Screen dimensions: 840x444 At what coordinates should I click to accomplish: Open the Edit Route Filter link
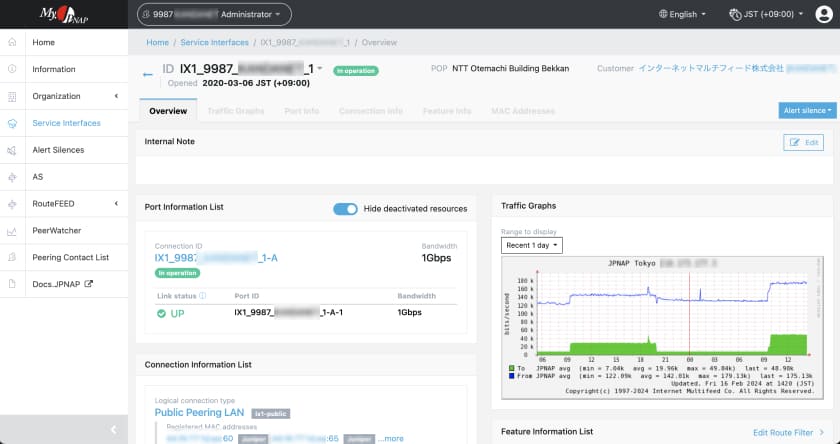tap(787, 432)
